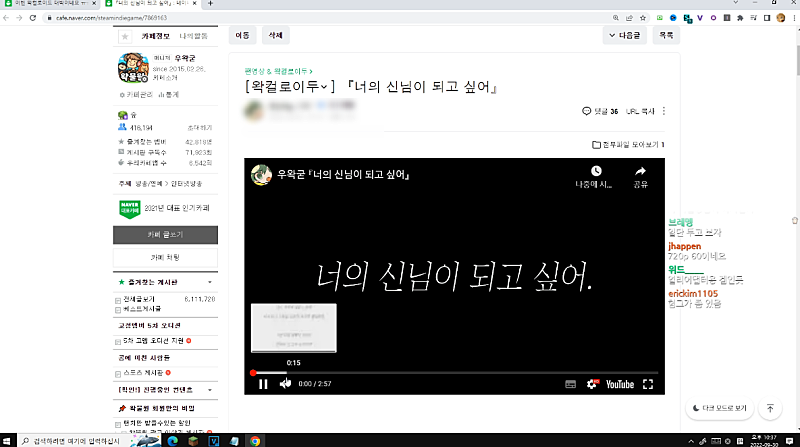Screen dimensions: 800x447
Task: Enter fullscreen video mode
Action: [x=648, y=384]
